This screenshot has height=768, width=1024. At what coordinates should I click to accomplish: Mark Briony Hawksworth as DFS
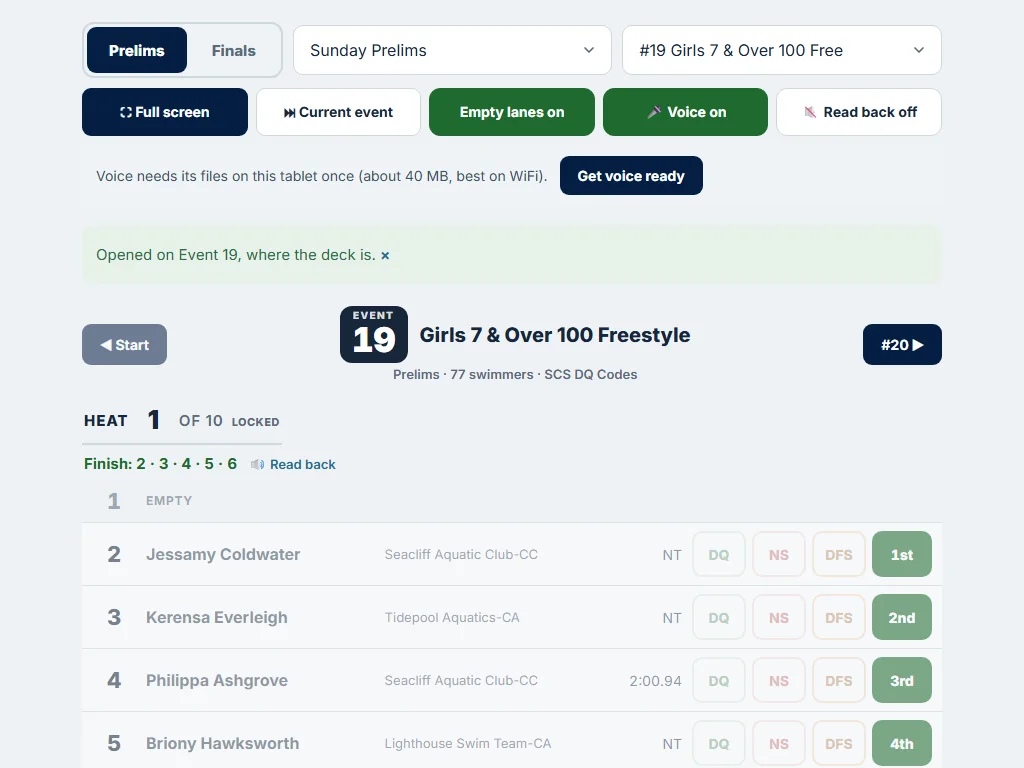tap(839, 743)
